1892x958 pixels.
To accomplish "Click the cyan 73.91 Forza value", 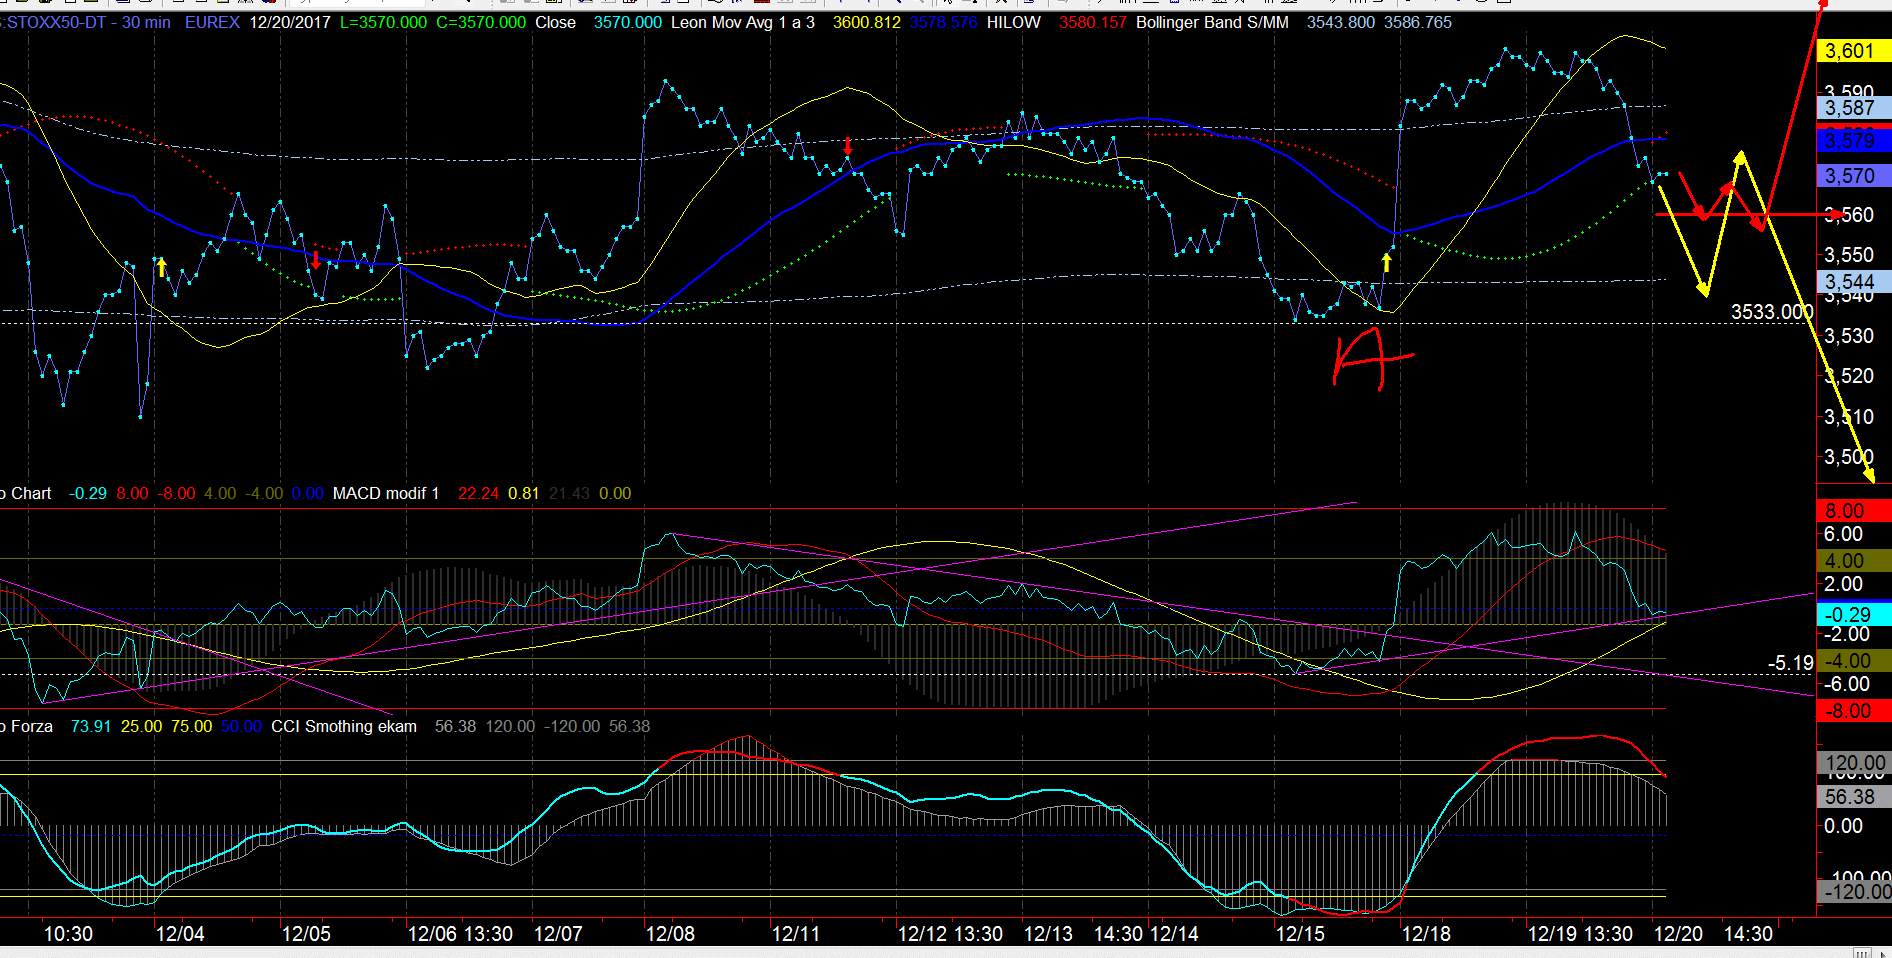I will (91, 726).
